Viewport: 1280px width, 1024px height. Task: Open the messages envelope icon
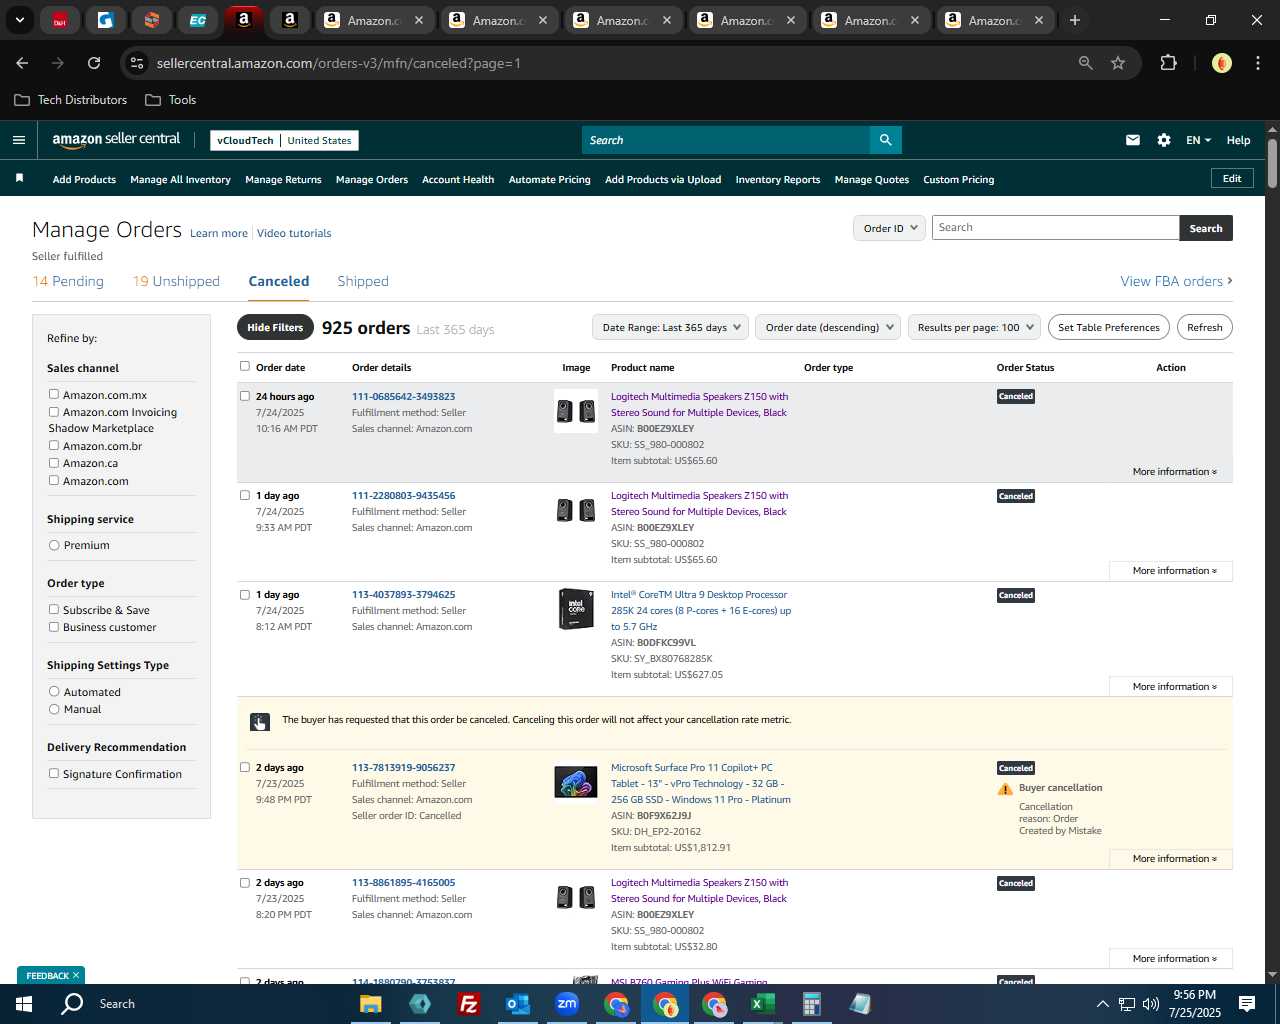coord(1133,140)
